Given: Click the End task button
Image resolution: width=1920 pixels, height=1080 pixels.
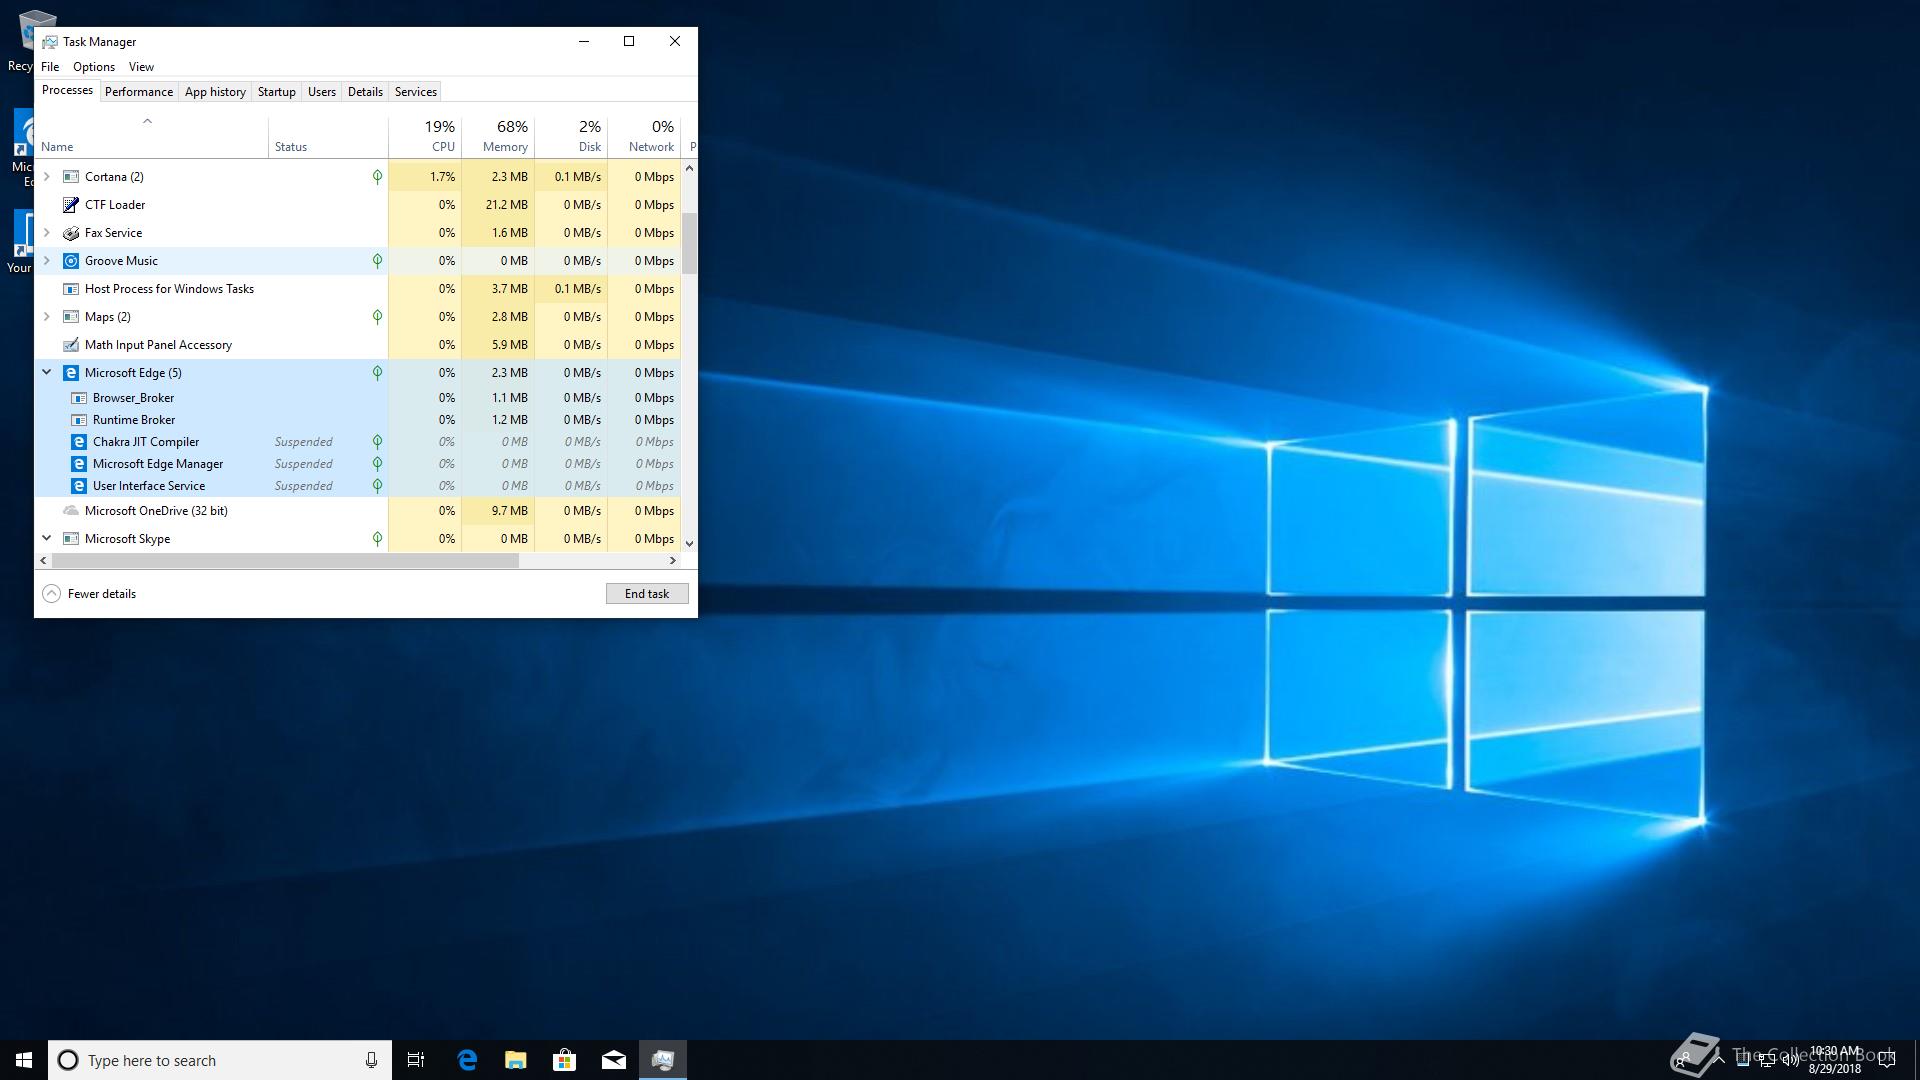Looking at the screenshot, I should point(647,594).
